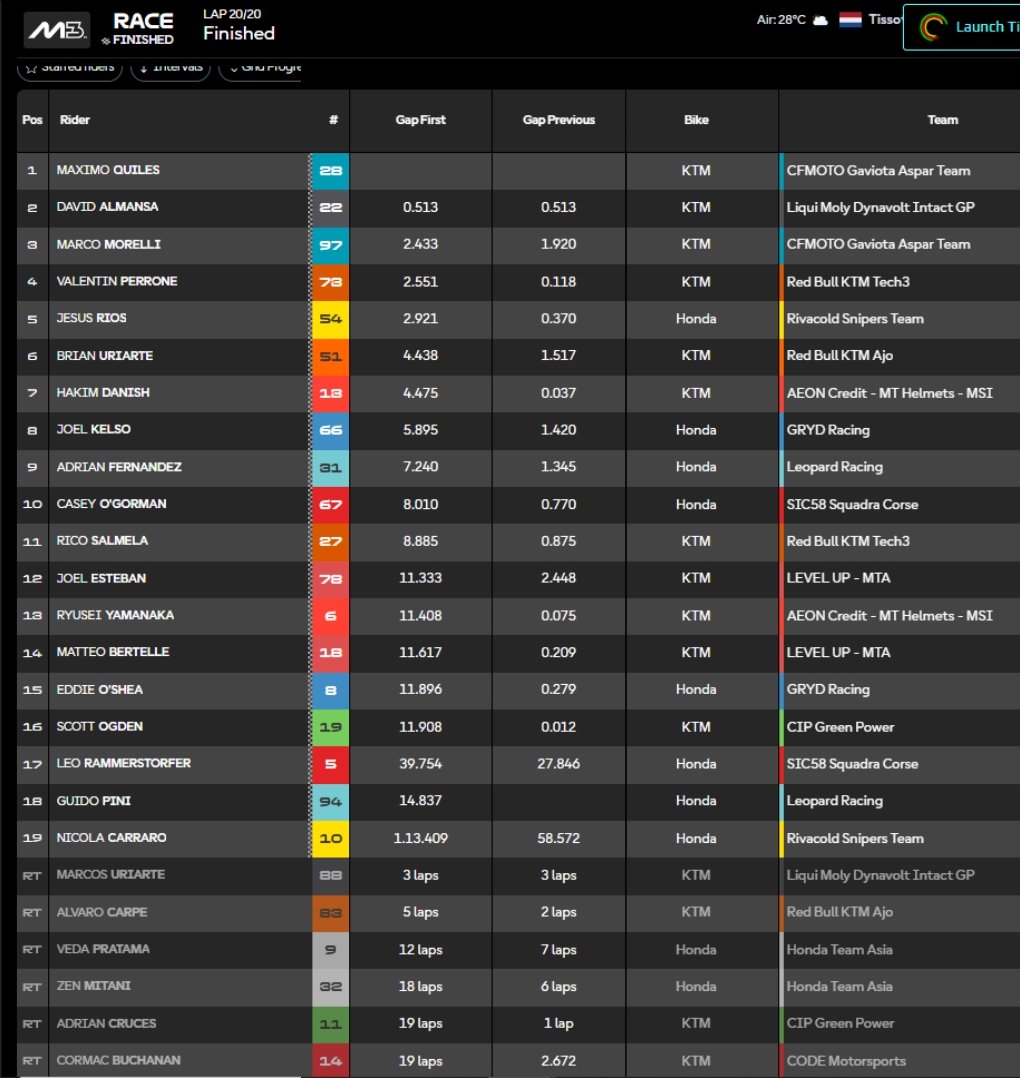
Task: Click Leopard Racing in Adrian Fernandez row
Action: (834, 467)
